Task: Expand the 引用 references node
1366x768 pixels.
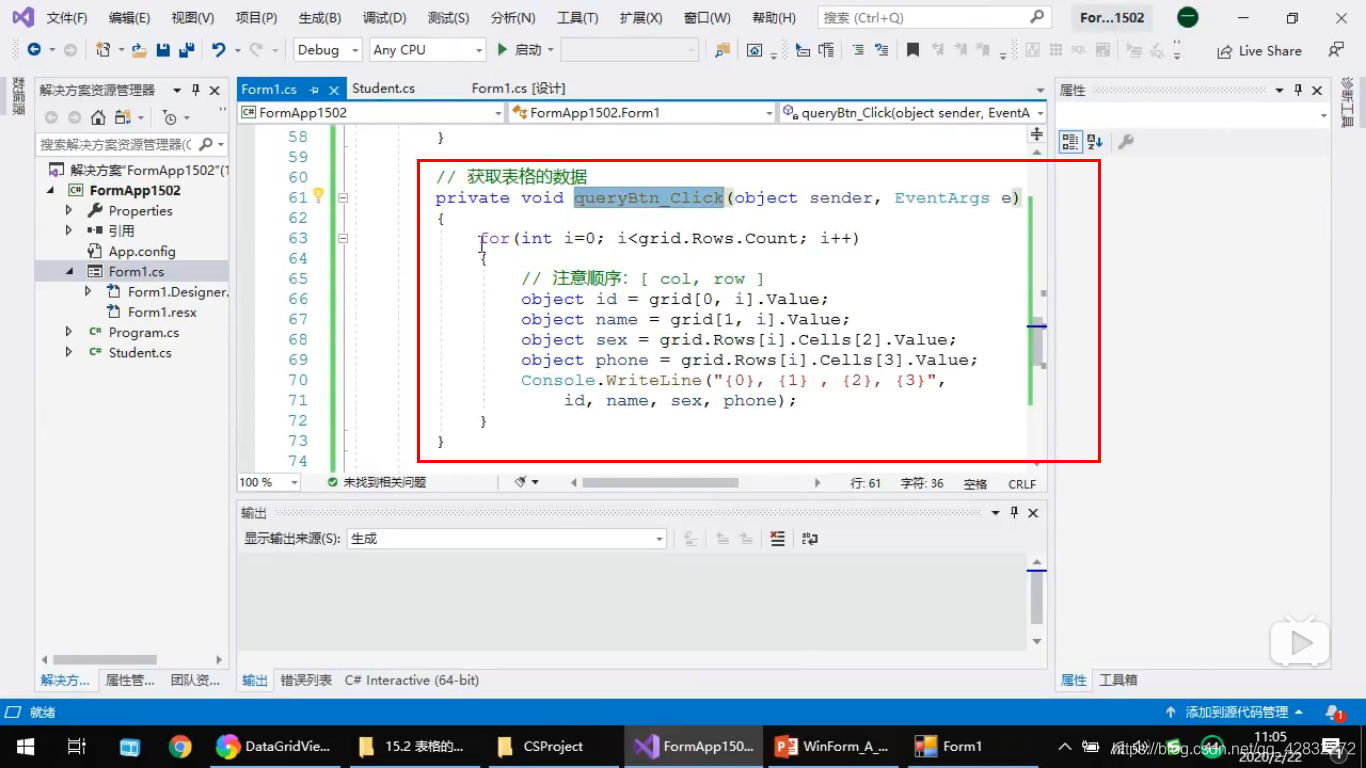Action: [69, 230]
